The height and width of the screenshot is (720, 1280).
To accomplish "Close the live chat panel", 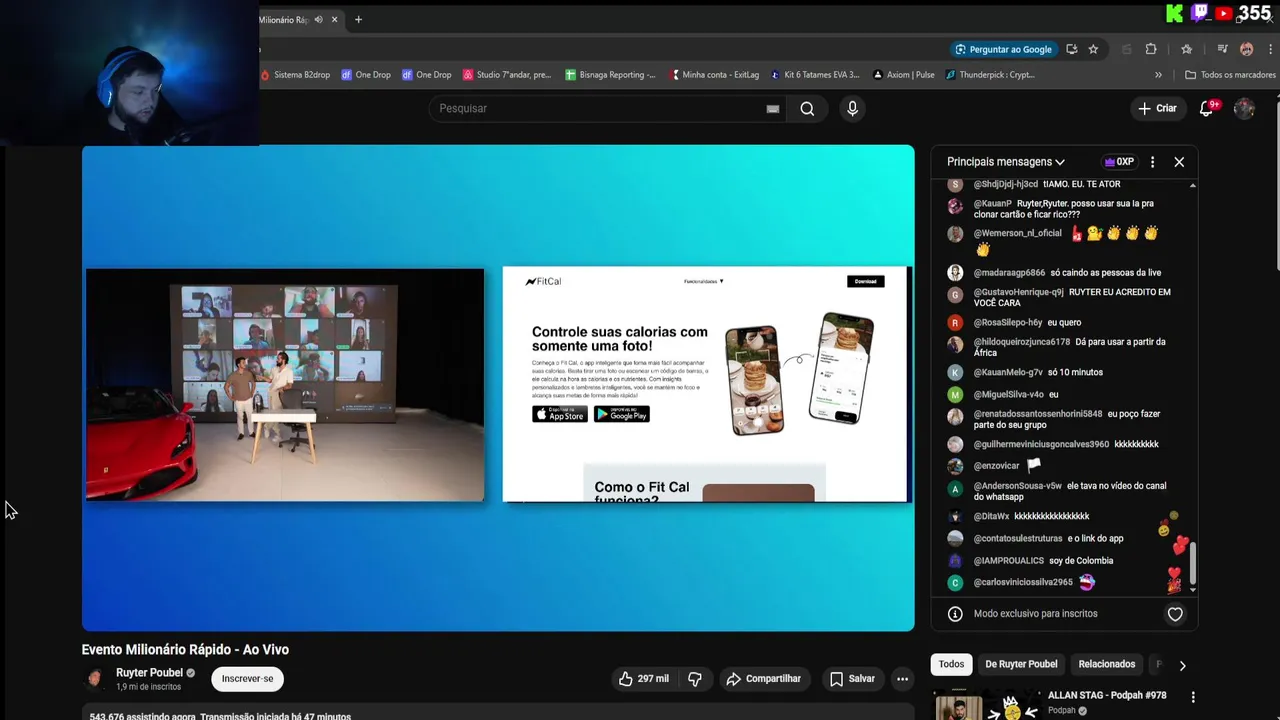I will (1179, 161).
